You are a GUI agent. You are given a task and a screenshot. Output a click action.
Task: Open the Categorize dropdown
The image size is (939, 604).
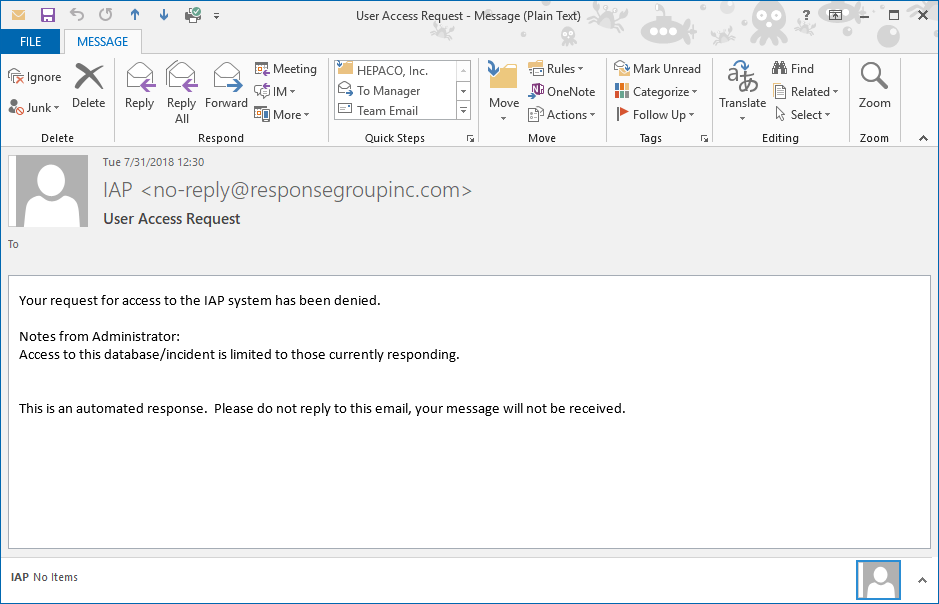[656, 92]
